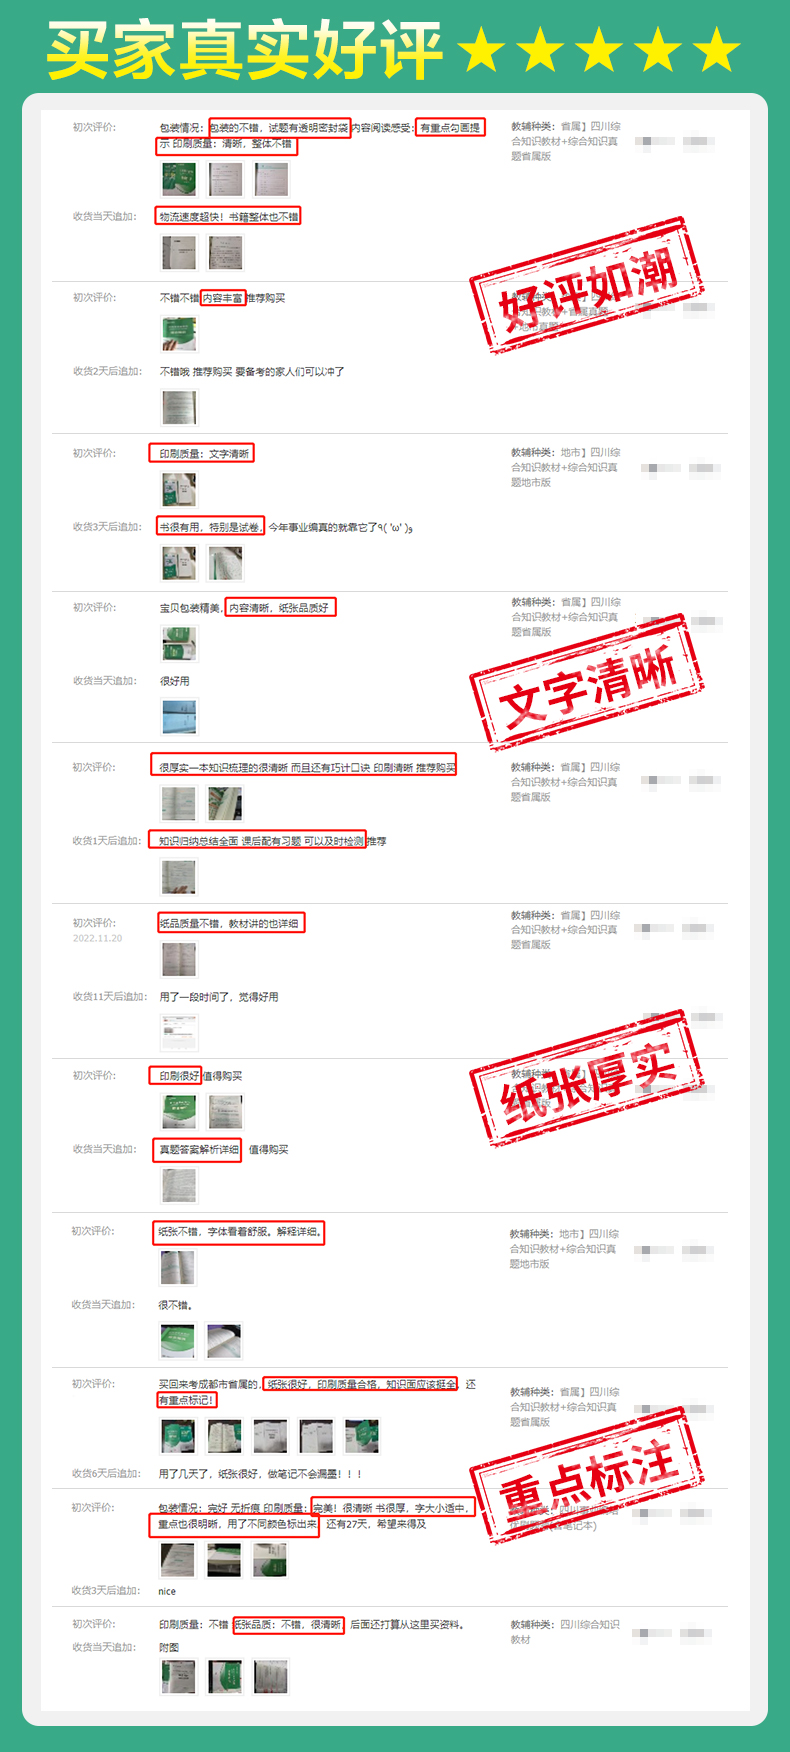Screen dimensions: 790x1752
Task: Open the photo under 纸品质量不错，教材讲的也详细
Action: 179,959
